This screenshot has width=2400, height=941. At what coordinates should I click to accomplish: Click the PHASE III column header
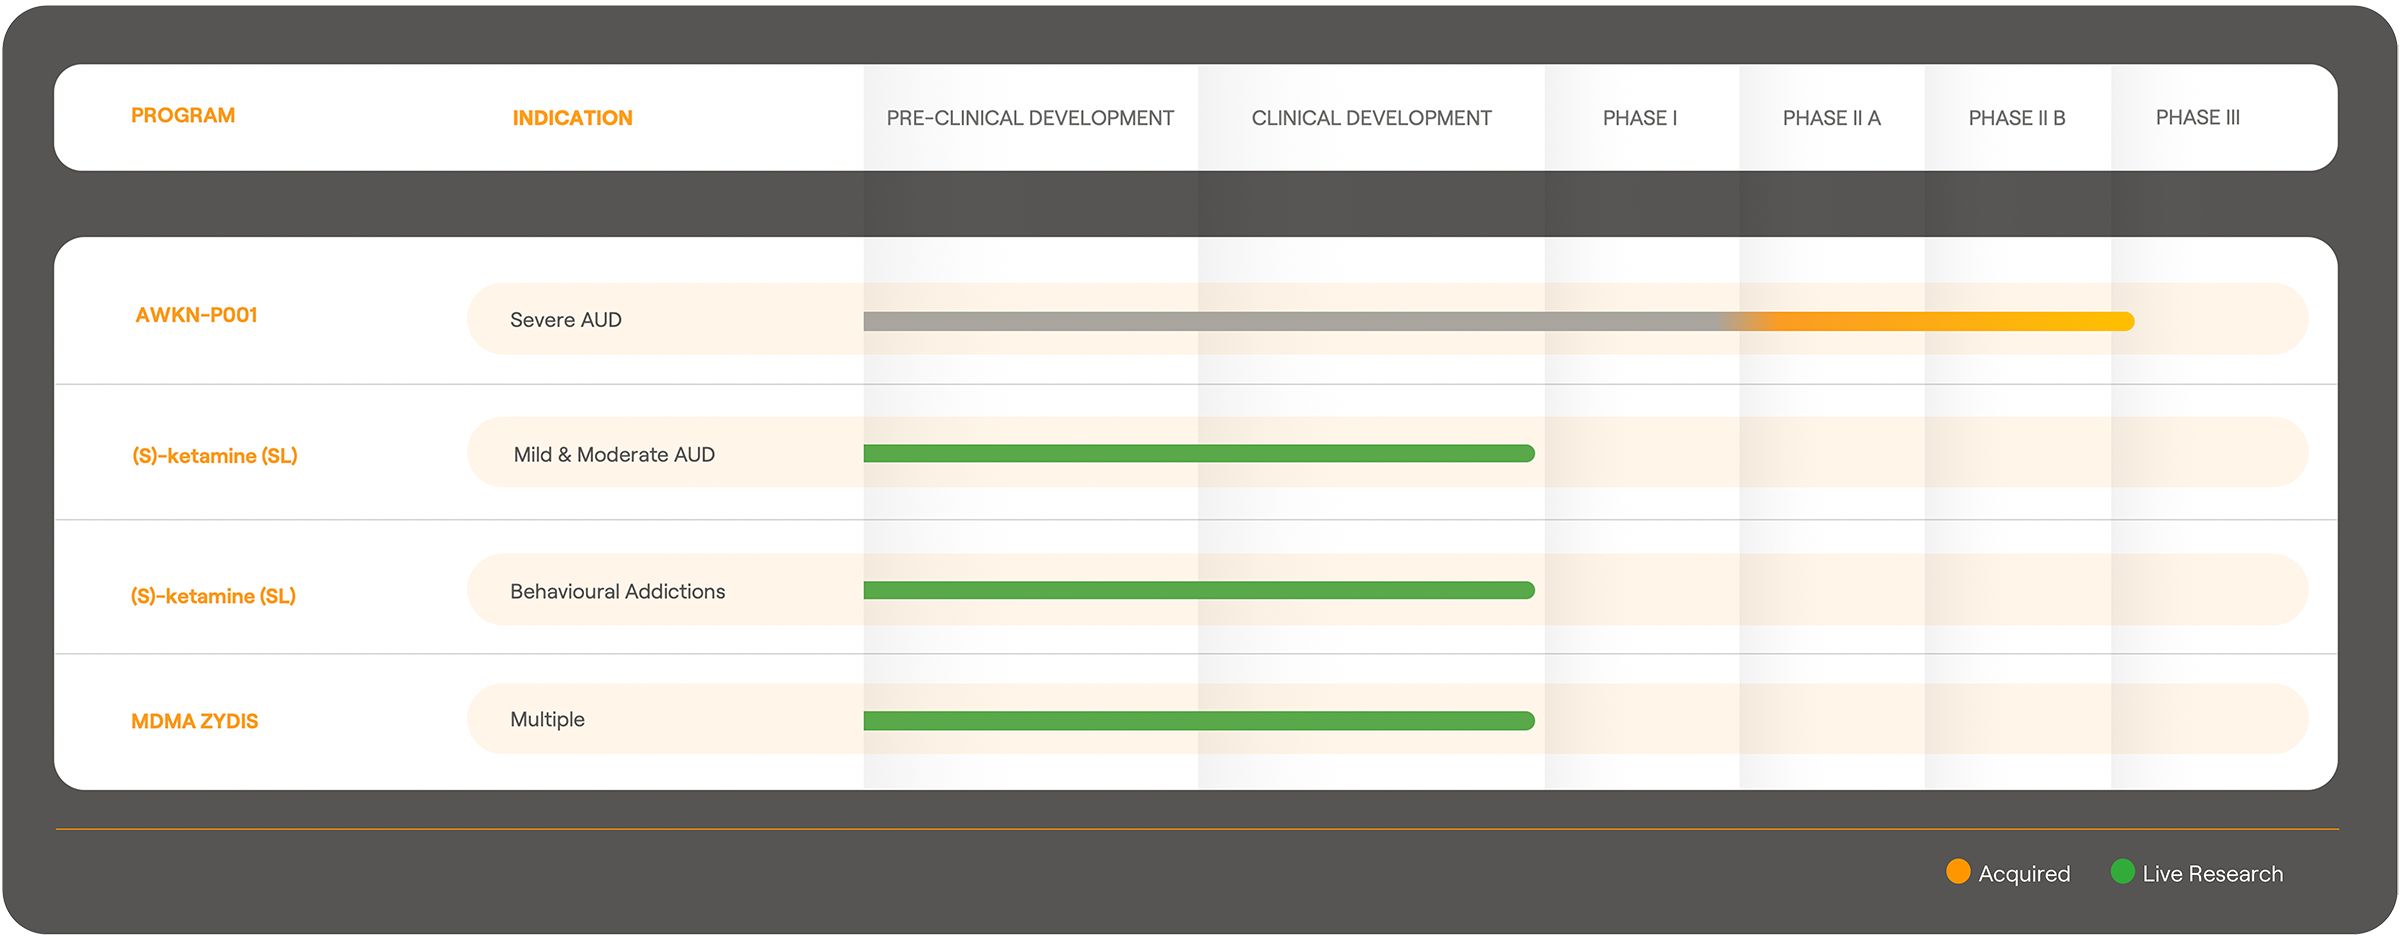pos(2198,118)
